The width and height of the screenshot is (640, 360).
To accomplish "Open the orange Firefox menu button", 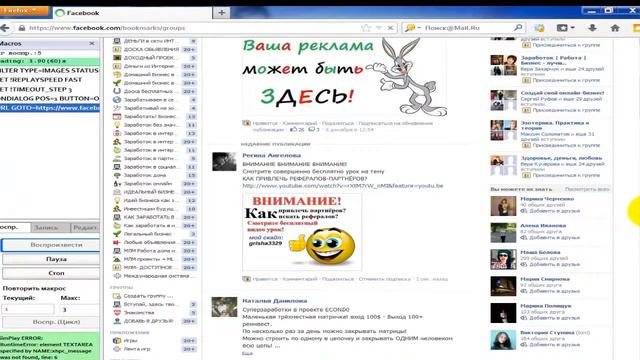I will [x=24, y=11].
